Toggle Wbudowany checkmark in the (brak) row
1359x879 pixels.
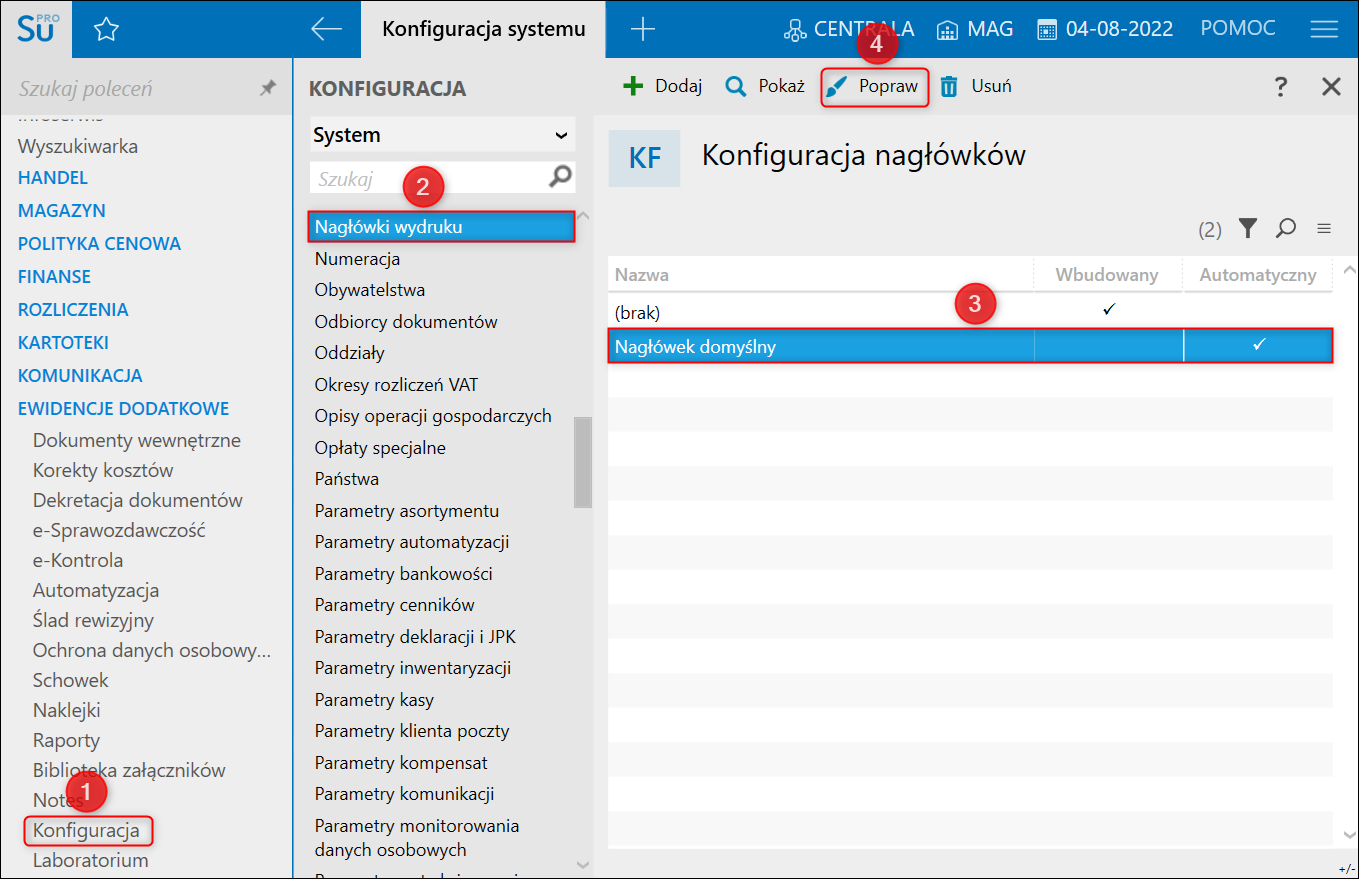pyautogui.click(x=1108, y=311)
